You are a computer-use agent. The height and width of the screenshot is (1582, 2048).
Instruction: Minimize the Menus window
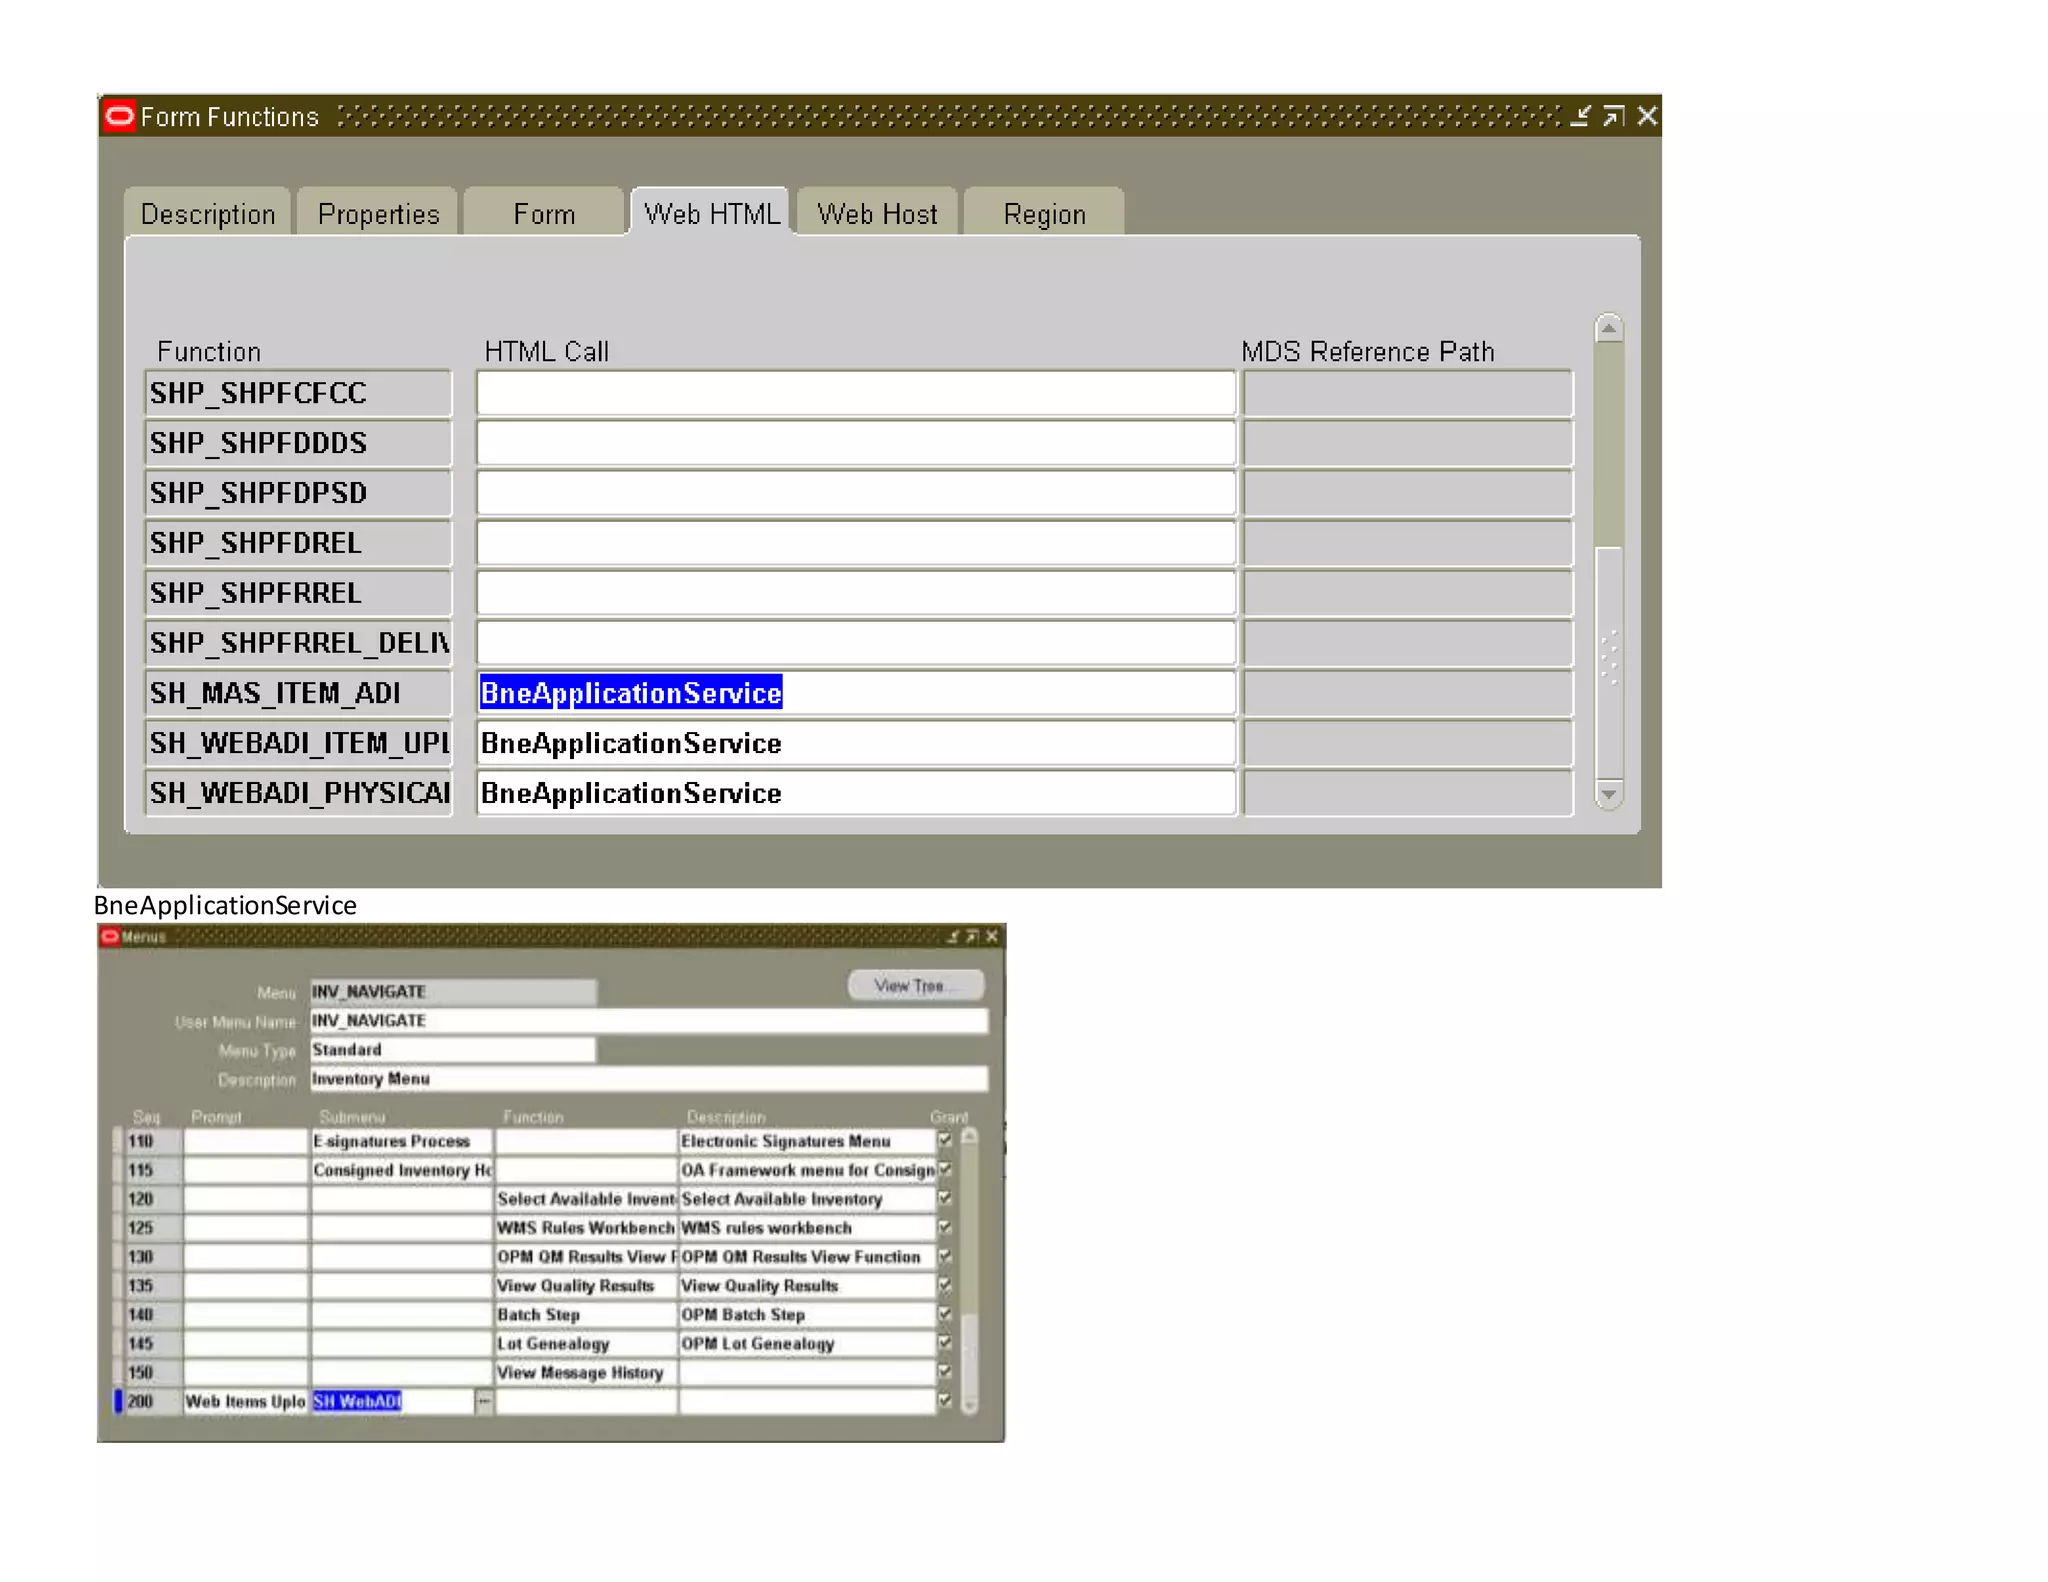[952, 936]
